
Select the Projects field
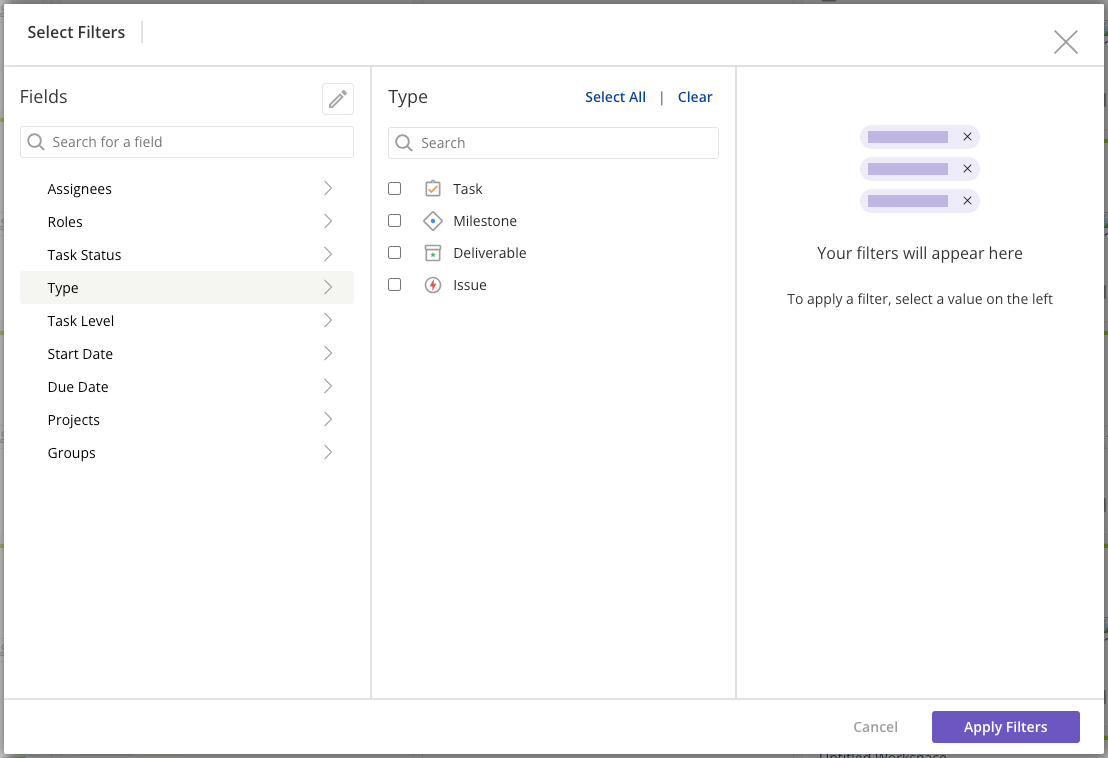pos(187,420)
